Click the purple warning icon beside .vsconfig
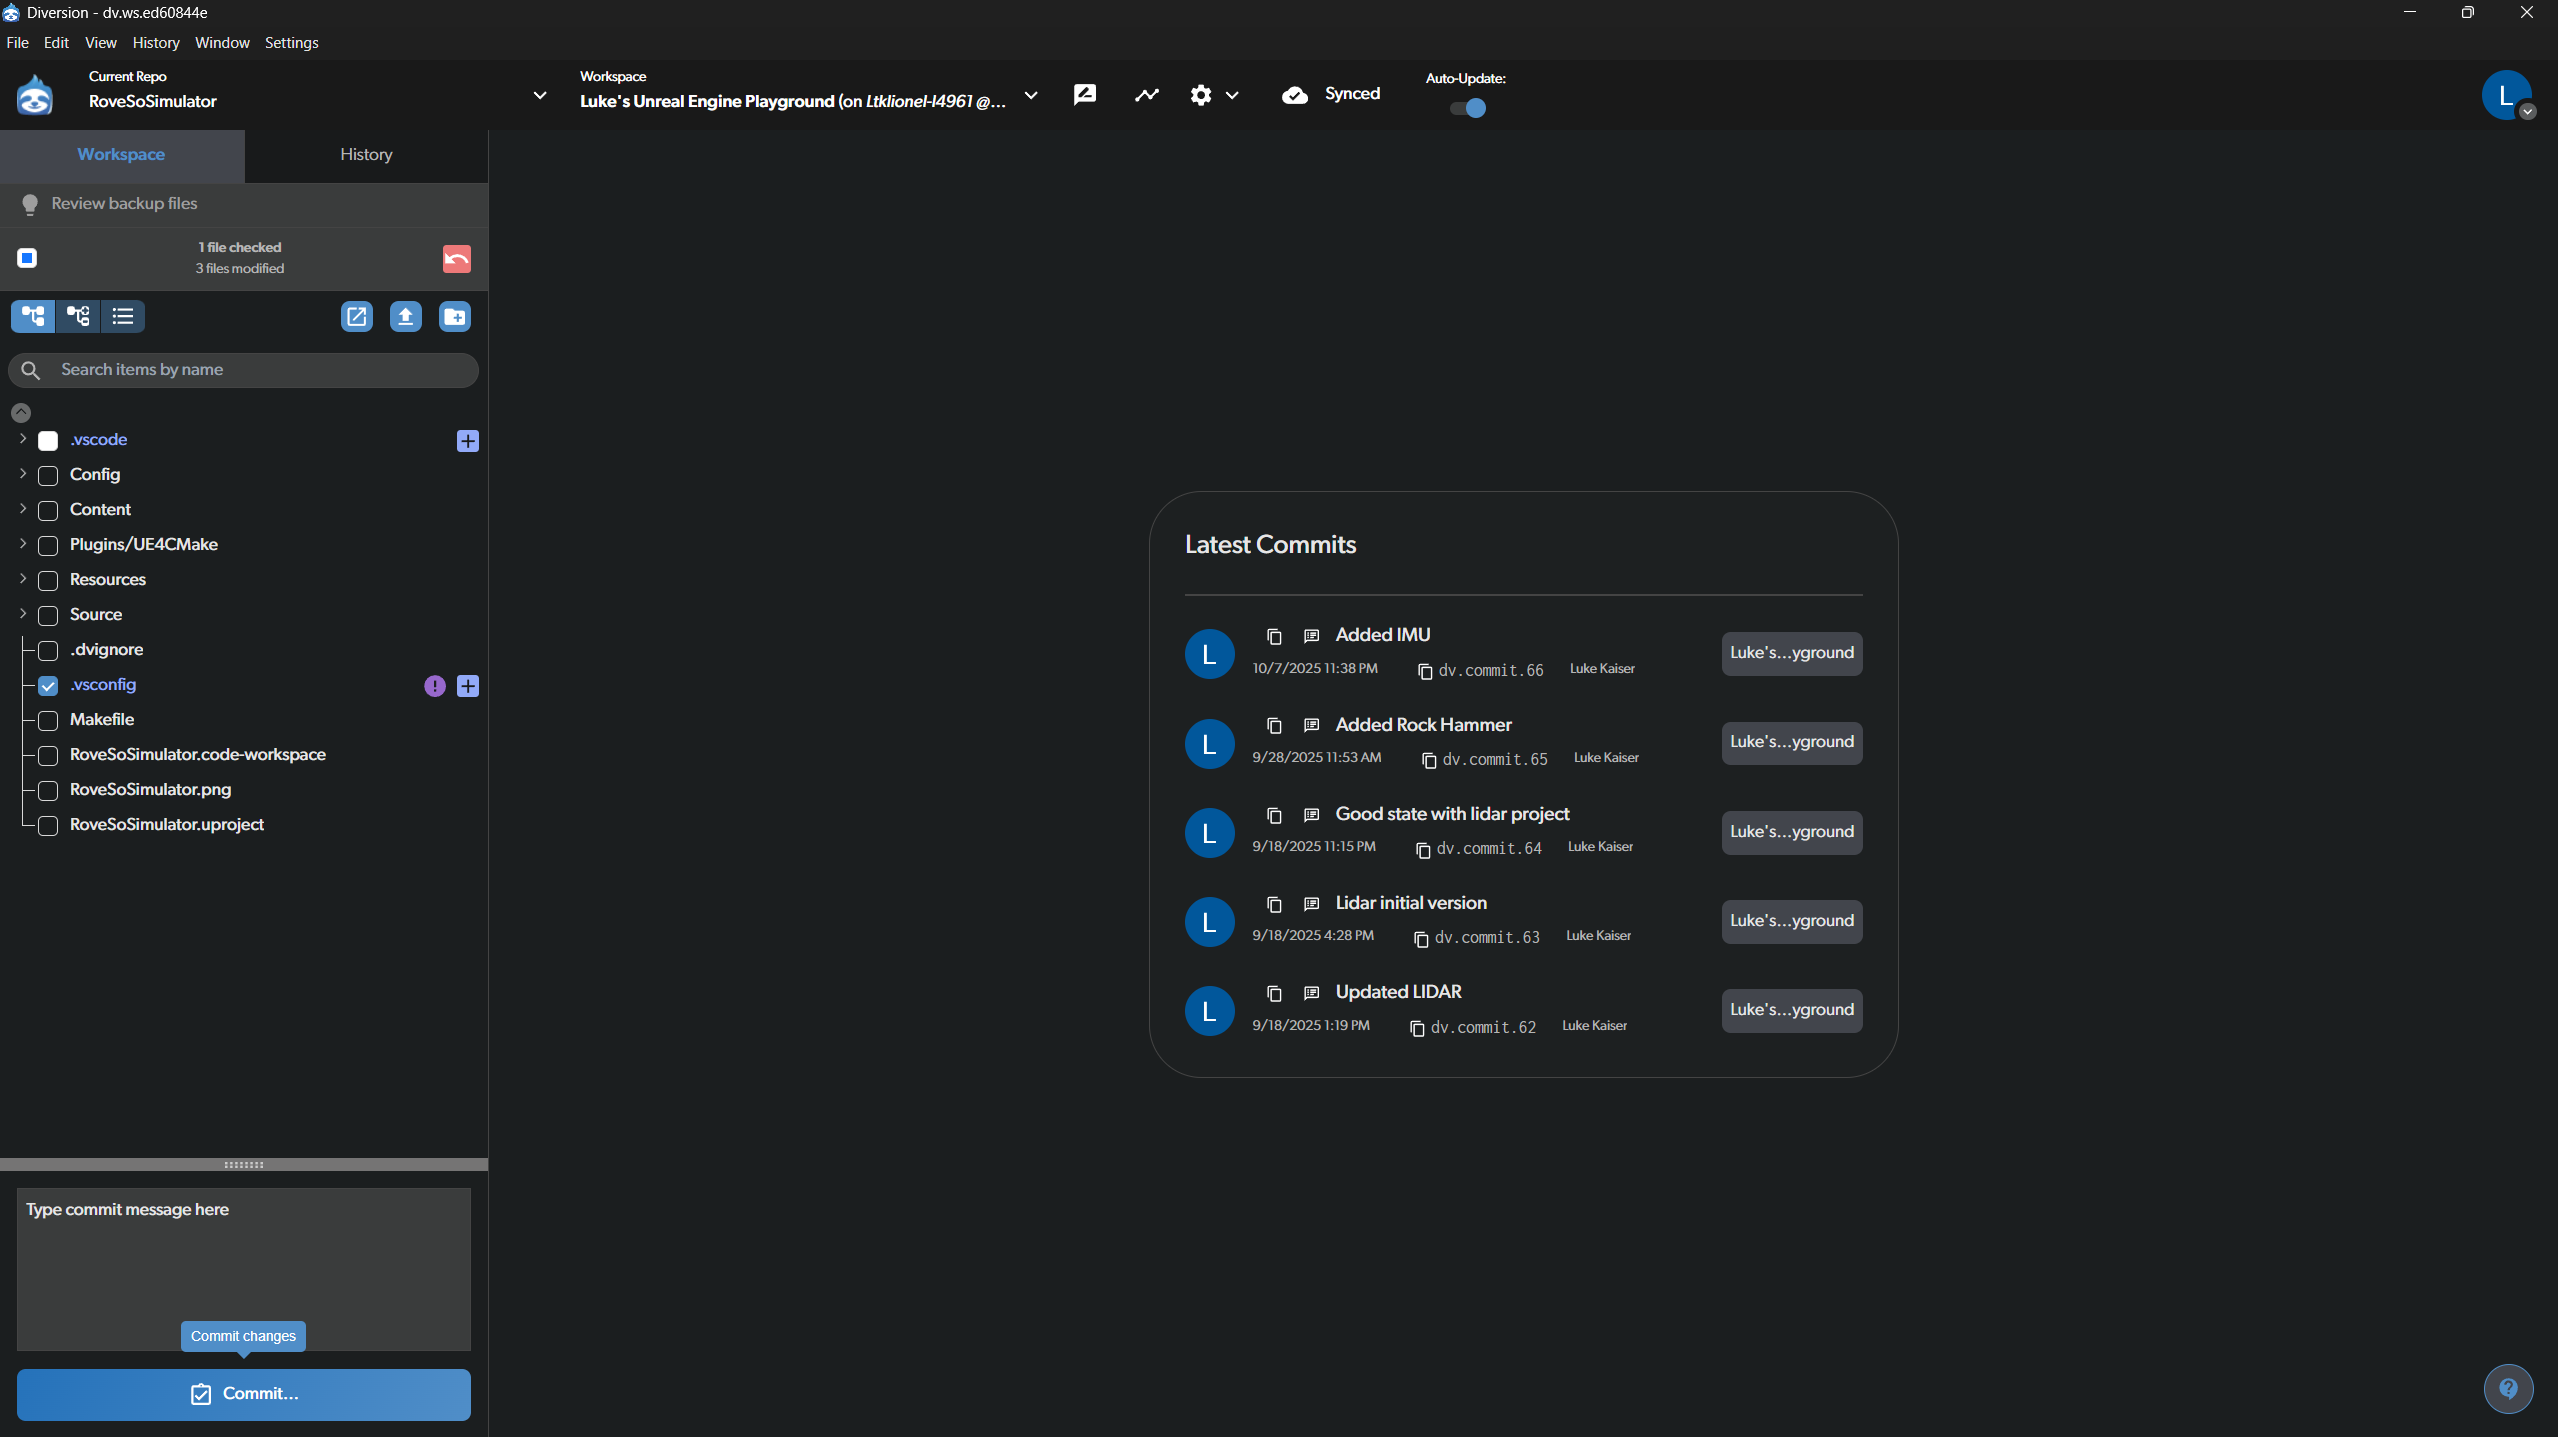 pos(434,686)
